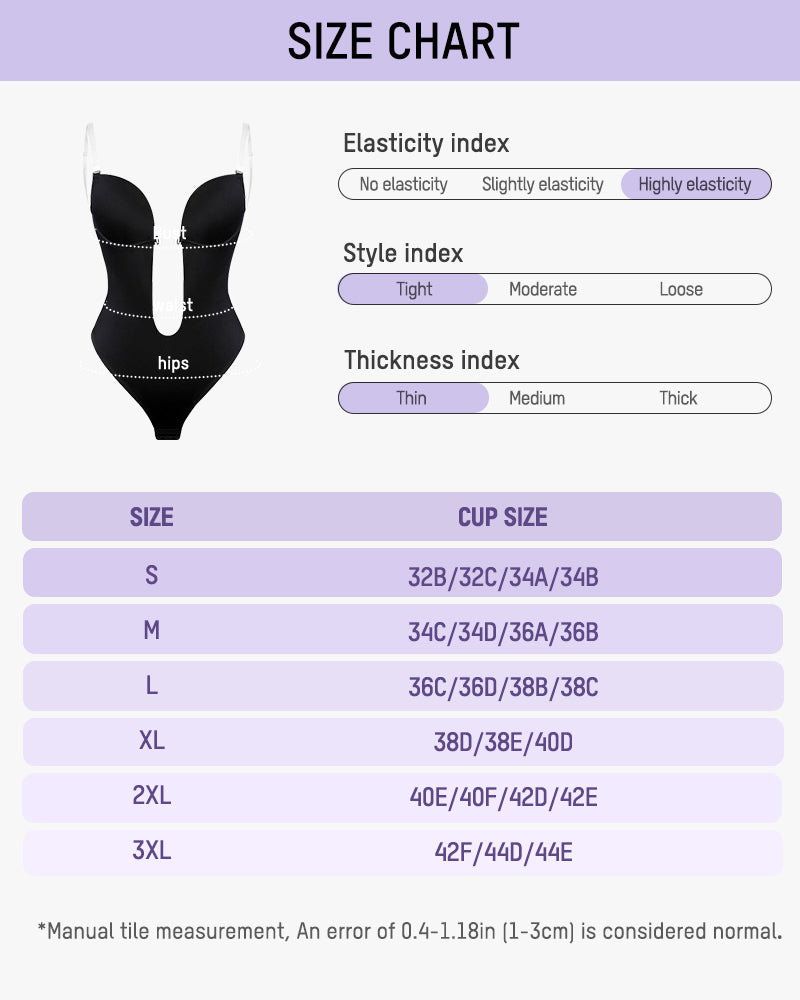Viewport: 800px width, 1000px height.
Task: Select the size S row
Action: tap(402, 575)
